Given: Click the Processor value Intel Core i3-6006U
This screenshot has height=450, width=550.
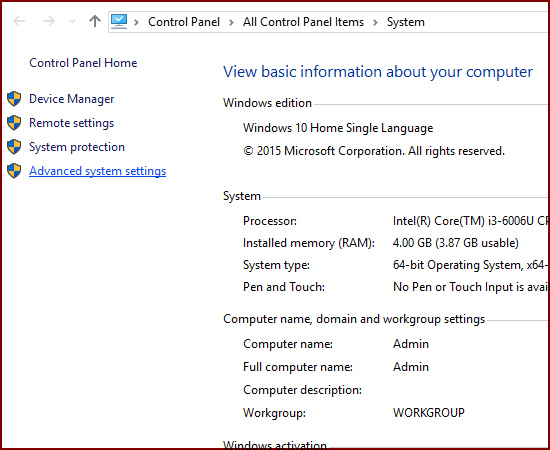Looking at the screenshot, I should 470,221.
